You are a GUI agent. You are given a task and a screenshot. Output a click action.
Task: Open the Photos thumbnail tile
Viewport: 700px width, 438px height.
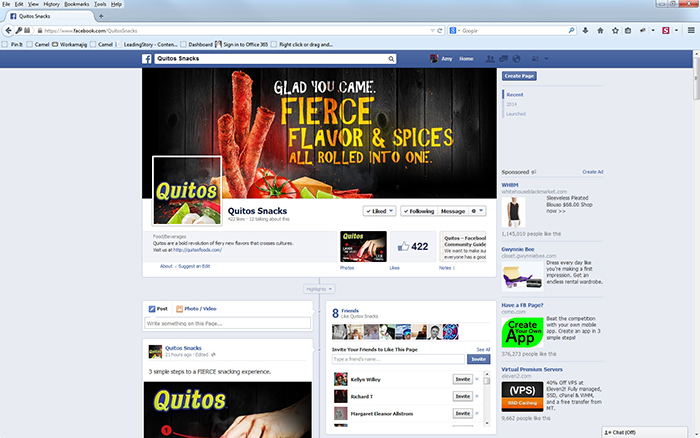(363, 246)
